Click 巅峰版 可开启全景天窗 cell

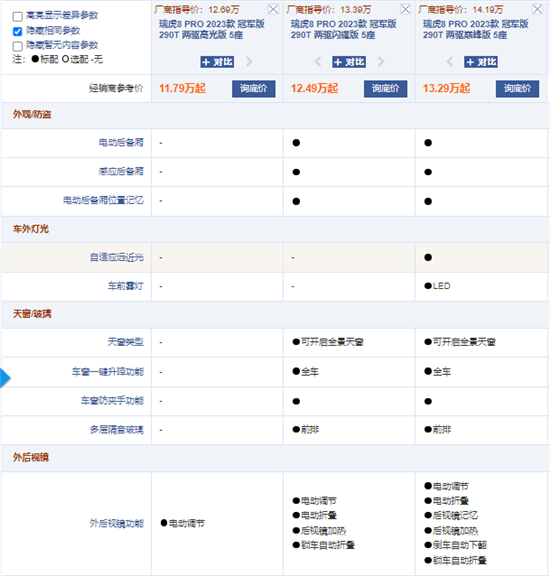460,342
